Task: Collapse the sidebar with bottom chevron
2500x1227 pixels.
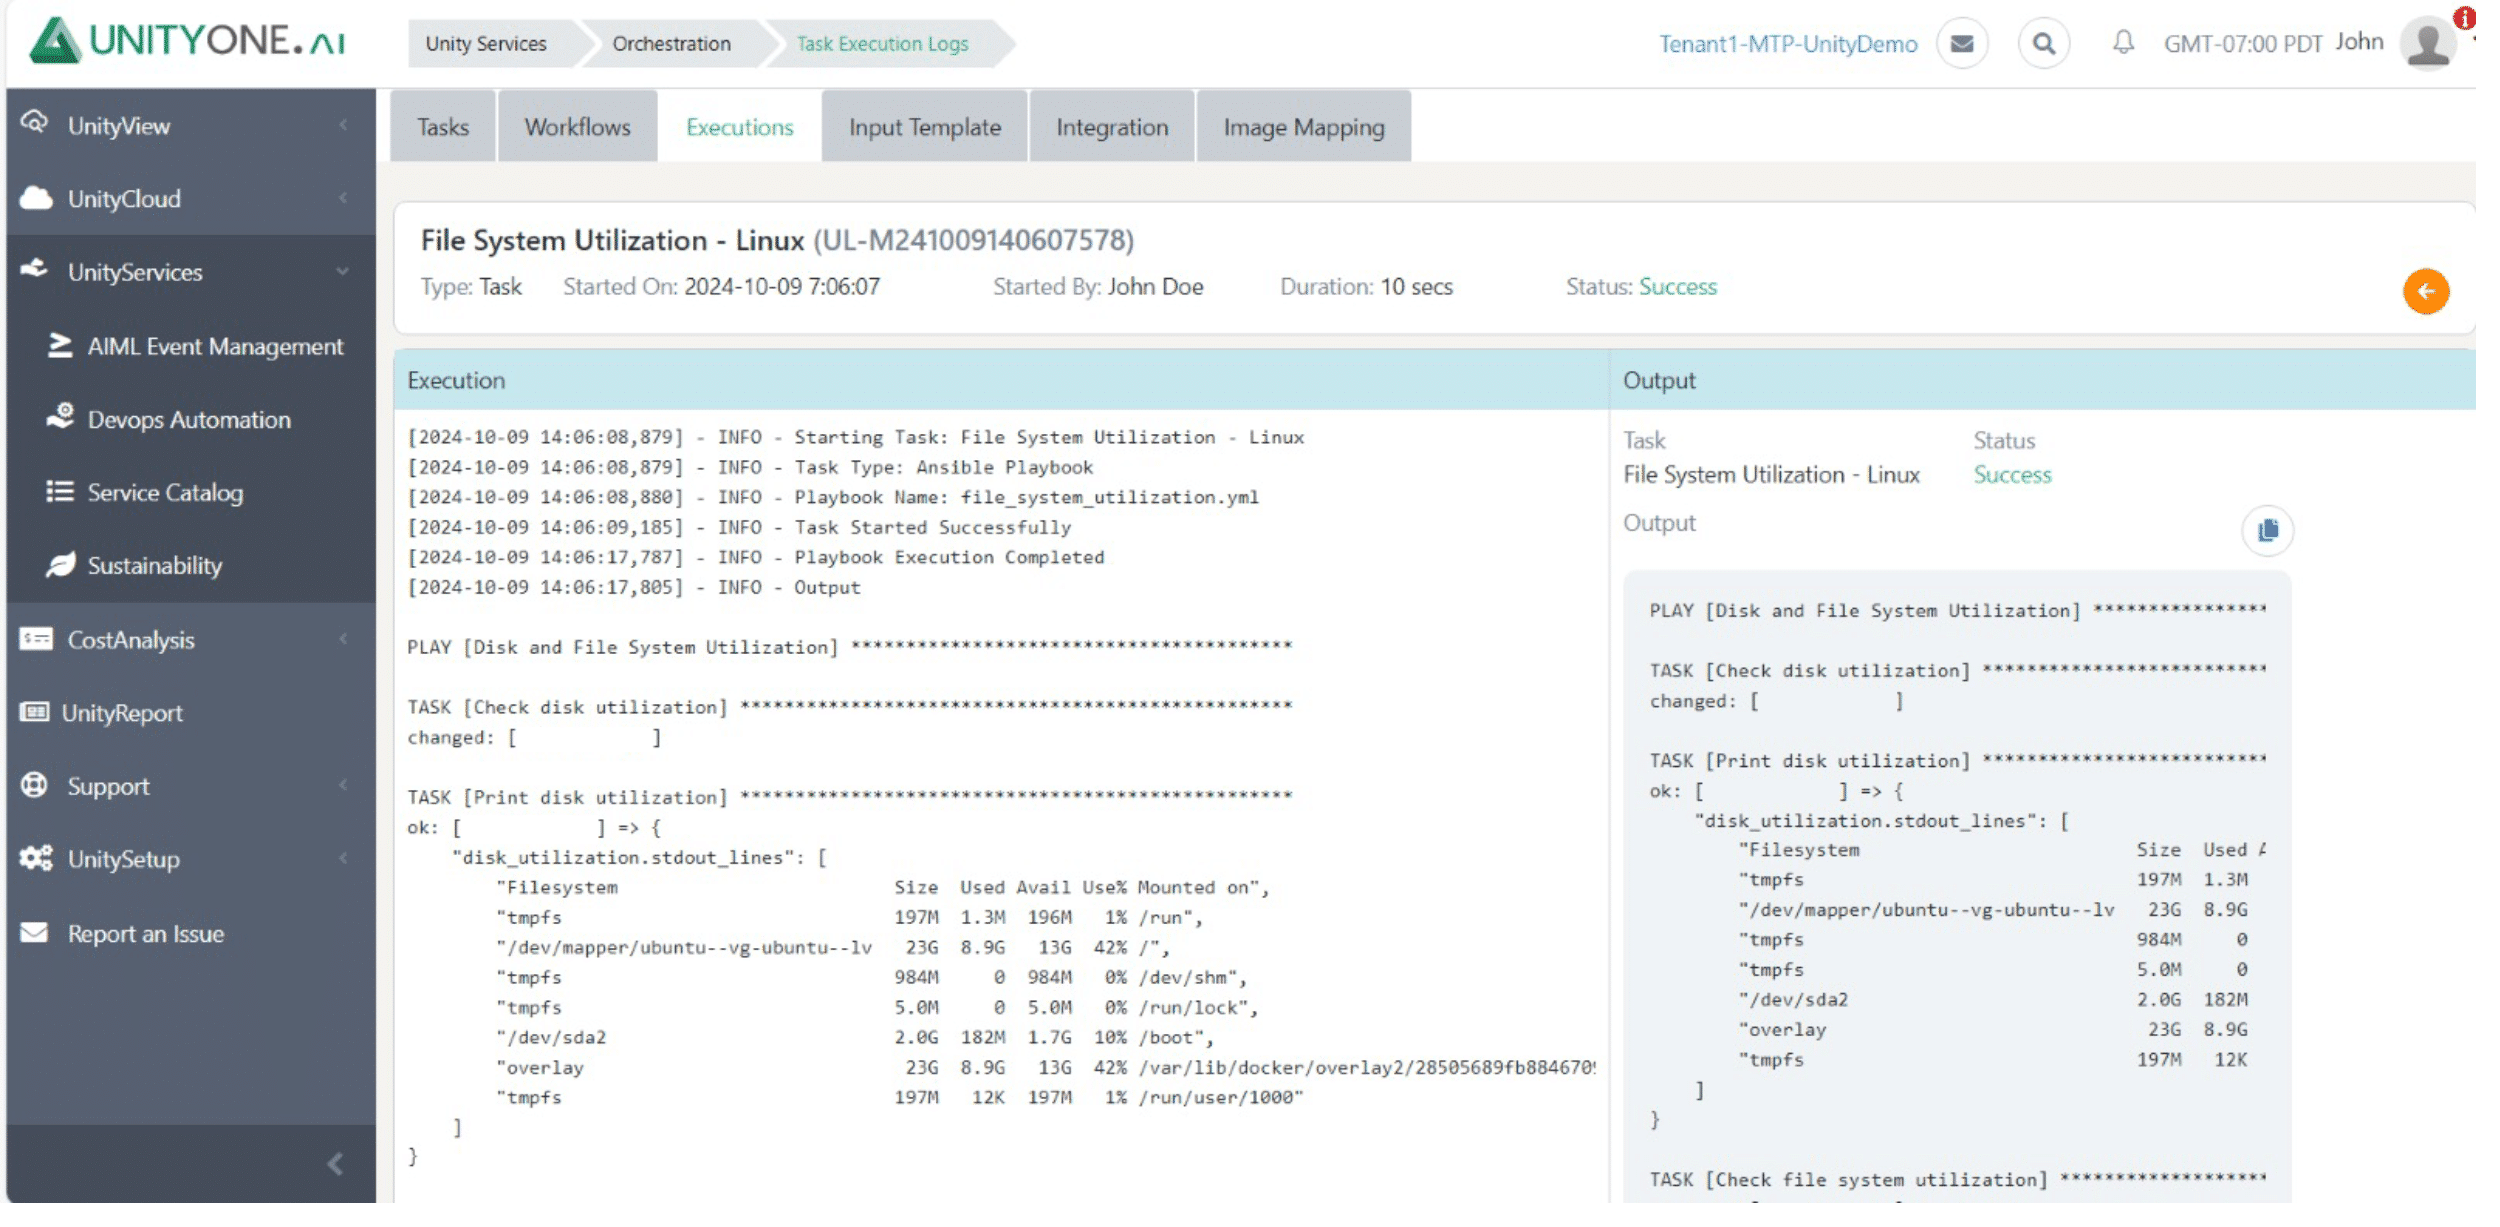Action: [x=336, y=1164]
